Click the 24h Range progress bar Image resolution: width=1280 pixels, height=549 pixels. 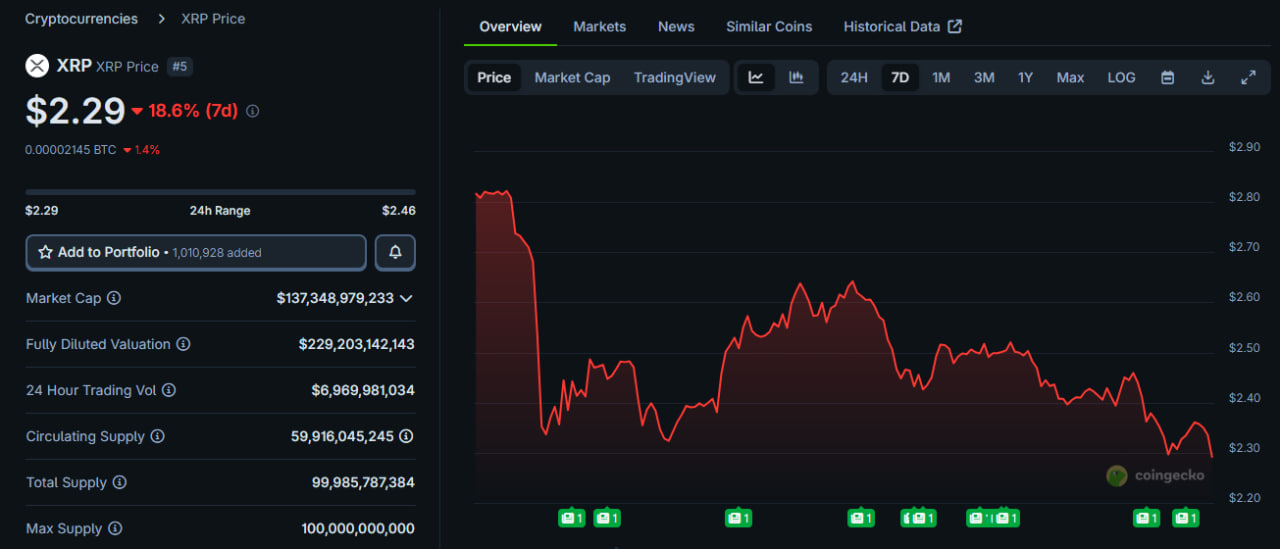click(x=220, y=192)
